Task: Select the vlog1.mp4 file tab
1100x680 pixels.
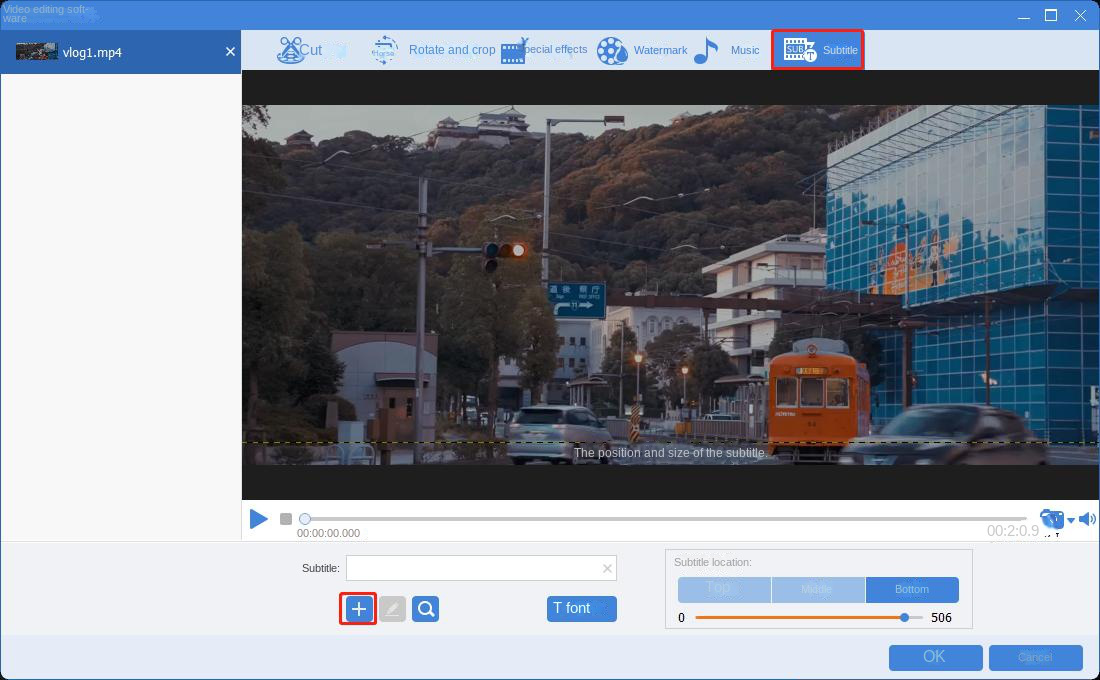Action: [92, 52]
